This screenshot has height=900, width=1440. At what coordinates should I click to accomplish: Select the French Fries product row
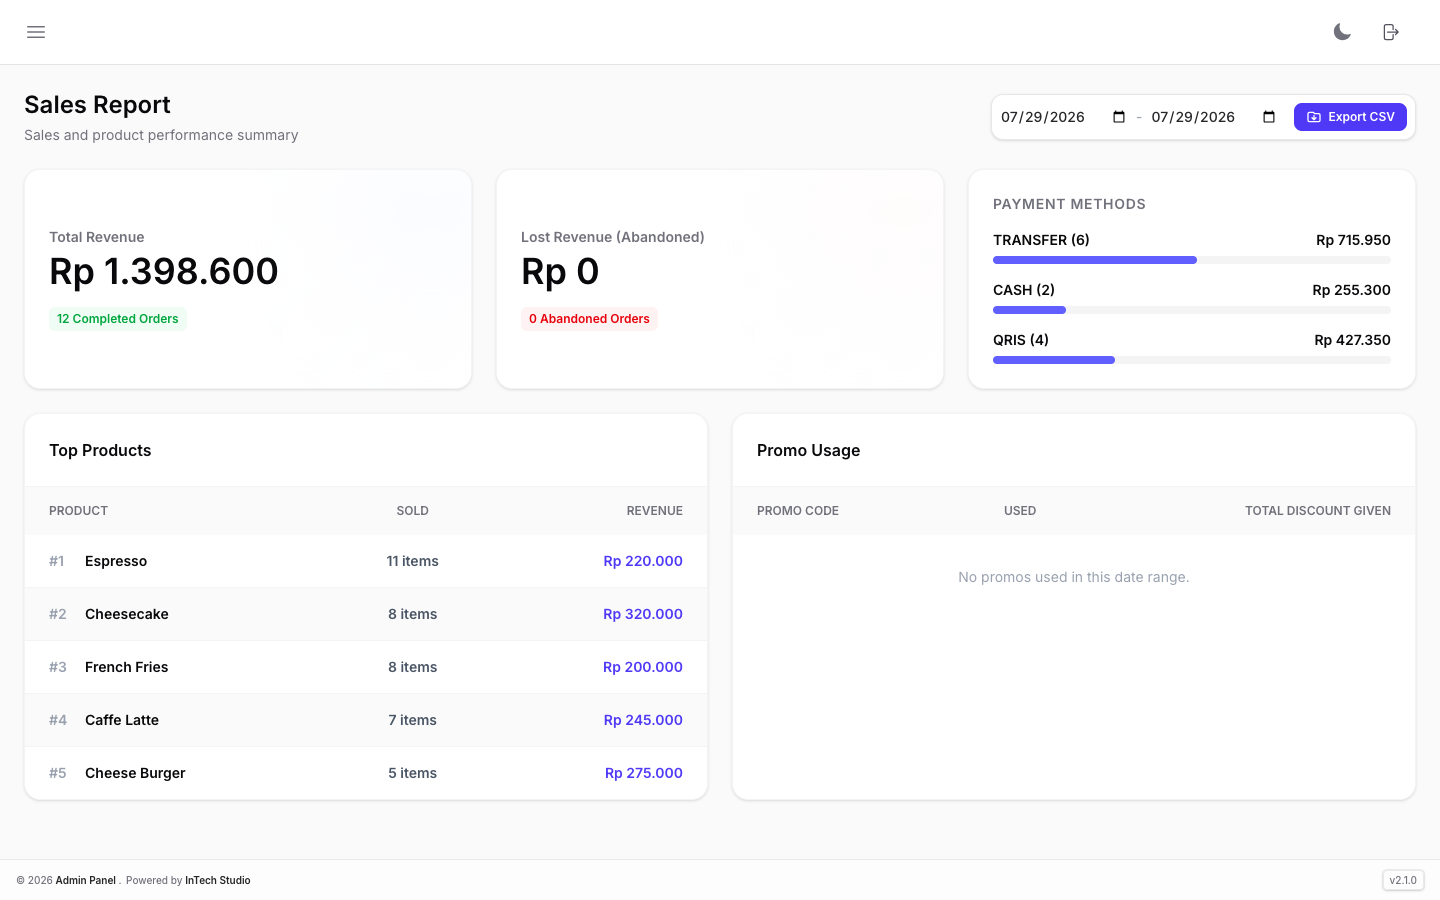(366, 667)
